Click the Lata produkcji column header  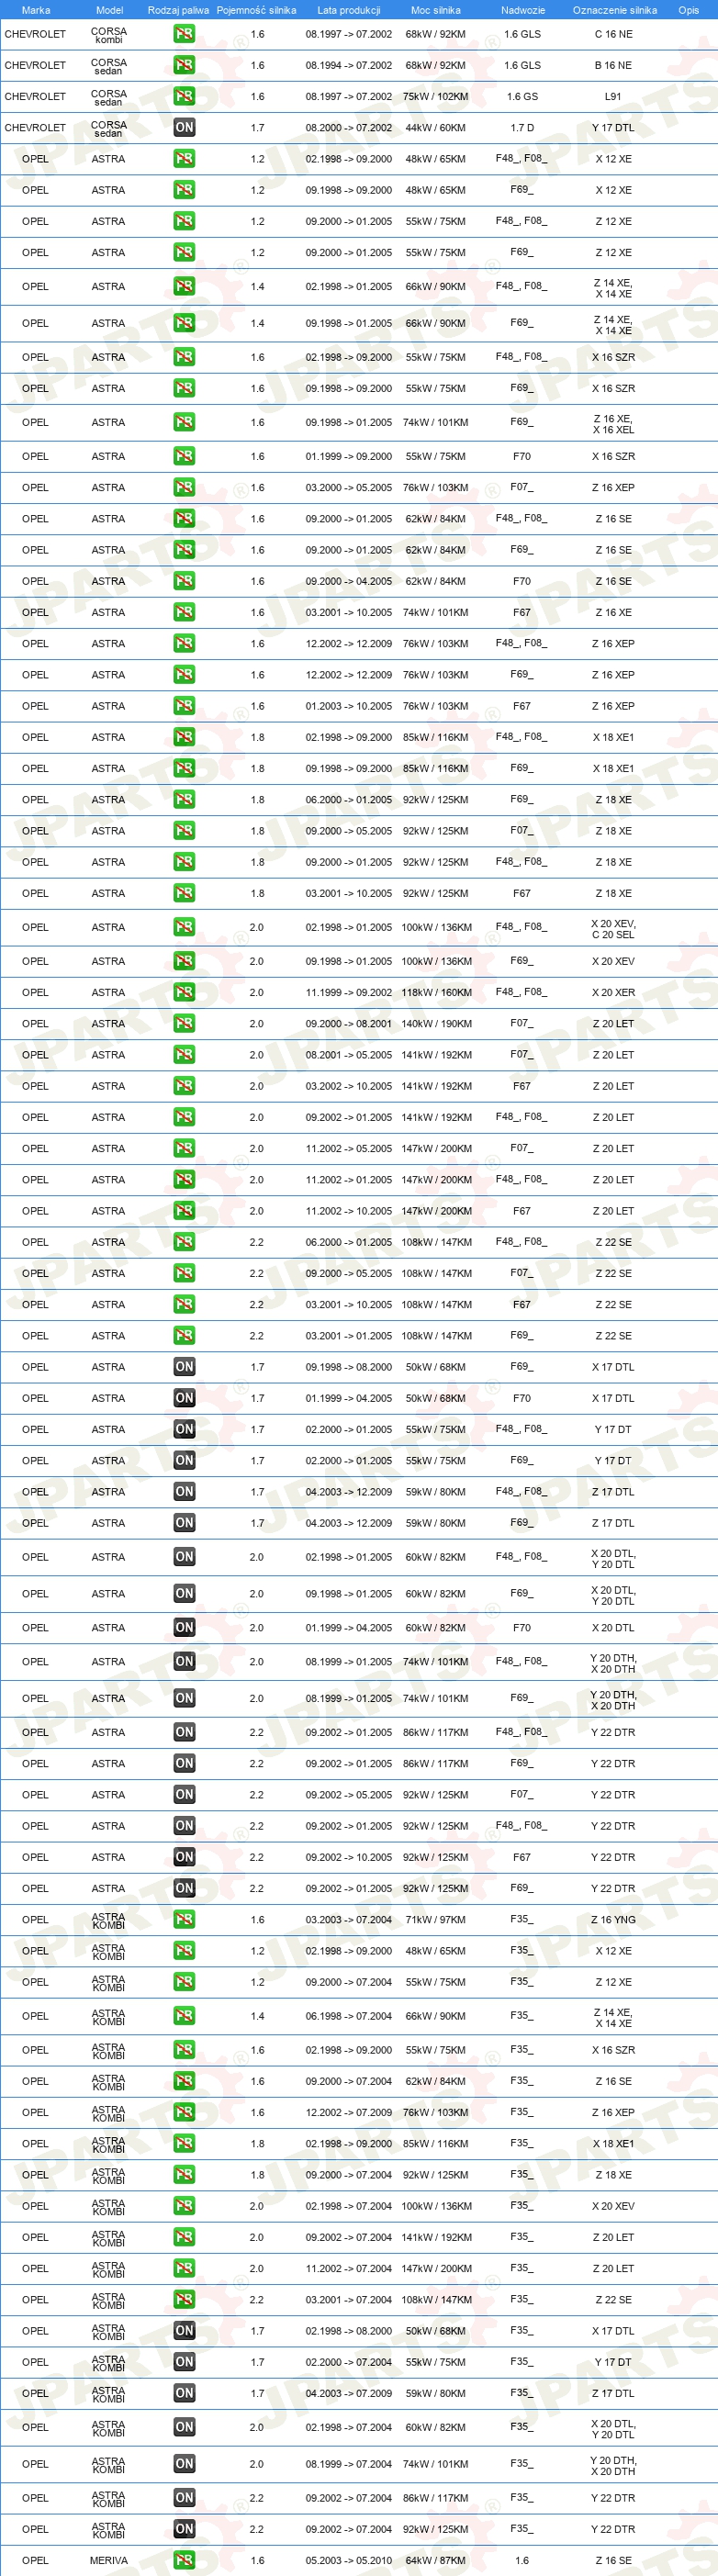click(x=349, y=10)
